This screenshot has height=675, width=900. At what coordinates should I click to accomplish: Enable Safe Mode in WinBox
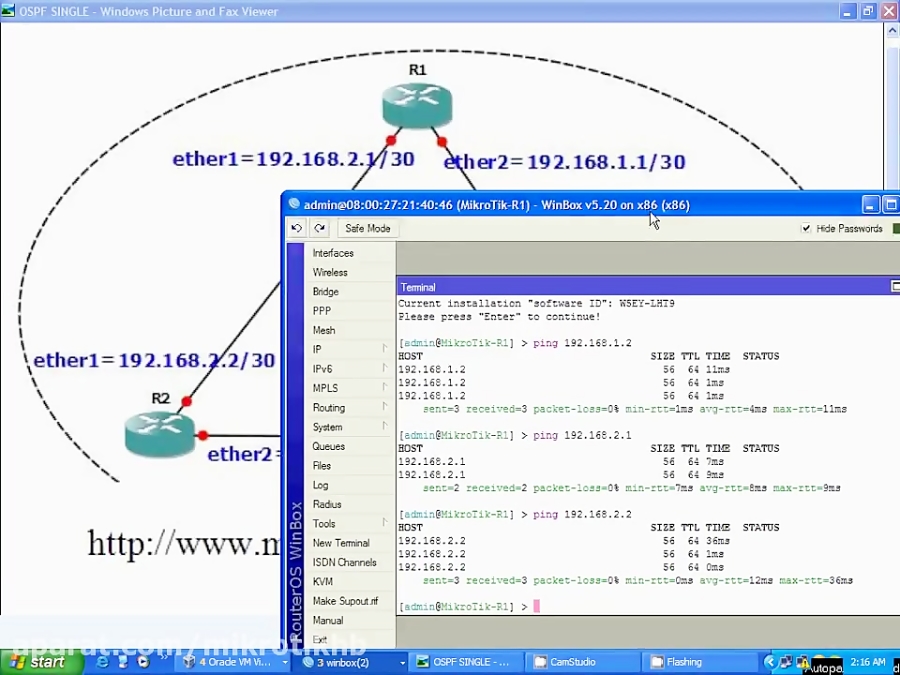click(367, 228)
